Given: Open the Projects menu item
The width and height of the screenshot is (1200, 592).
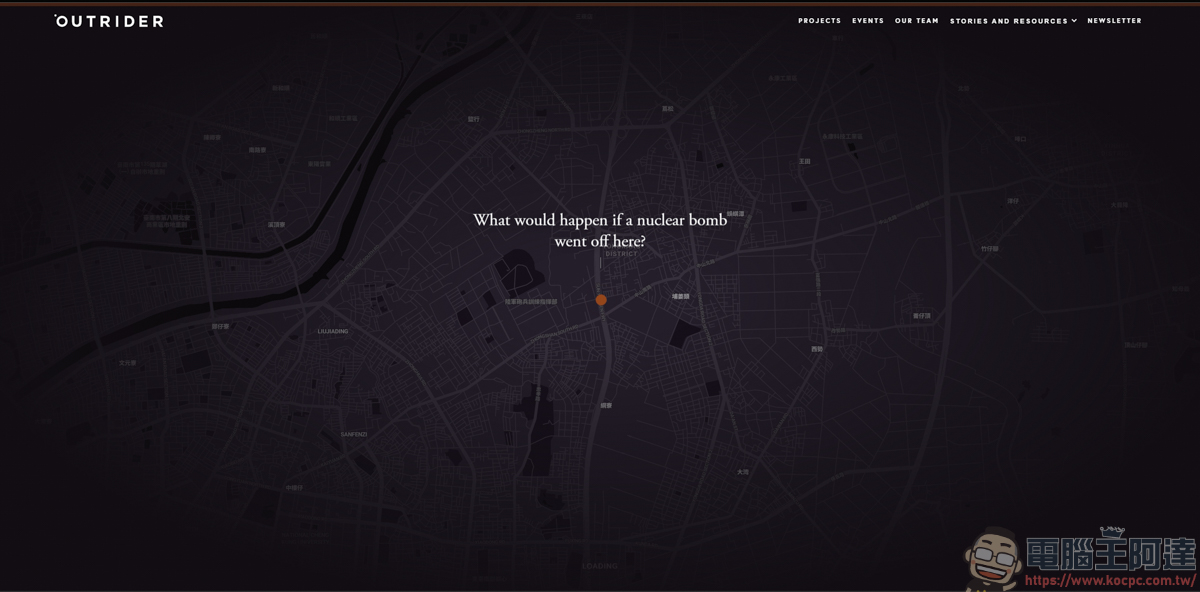Looking at the screenshot, I should tap(819, 21).
